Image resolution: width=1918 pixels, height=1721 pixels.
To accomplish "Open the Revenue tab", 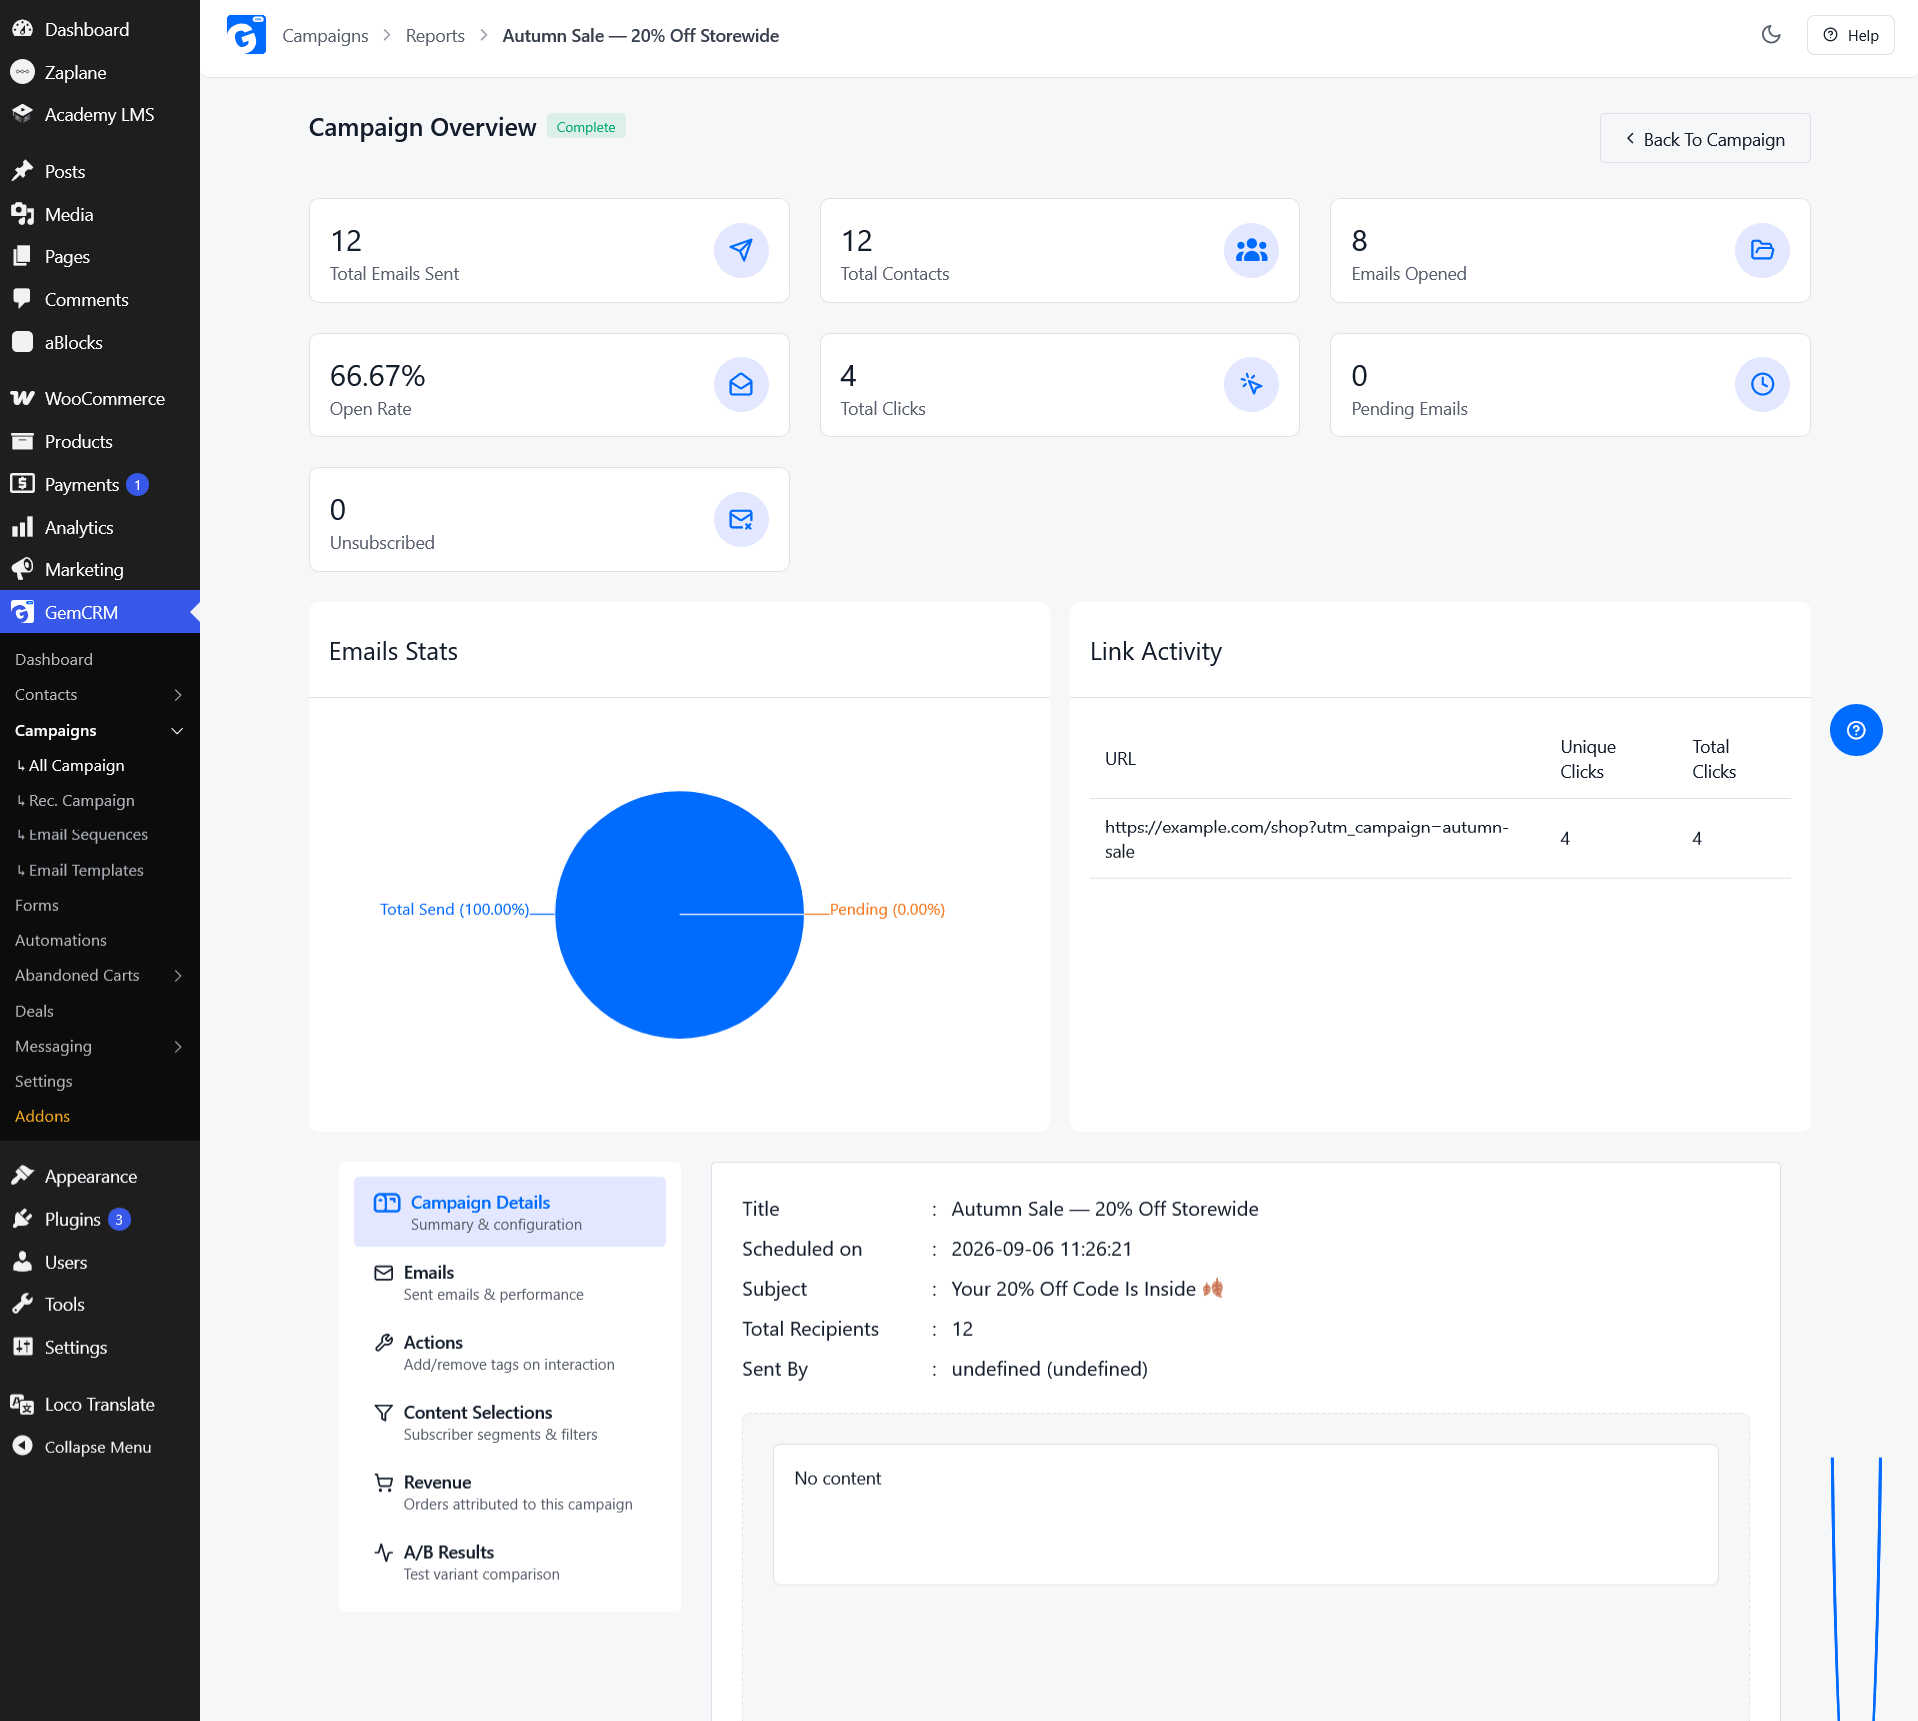I will click(510, 1492).
